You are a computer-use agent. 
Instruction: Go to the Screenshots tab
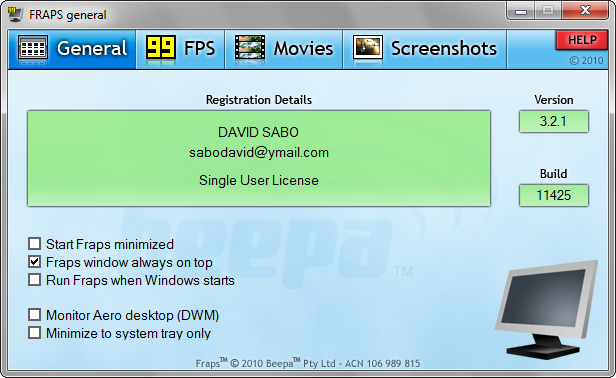tap(425, 49)
